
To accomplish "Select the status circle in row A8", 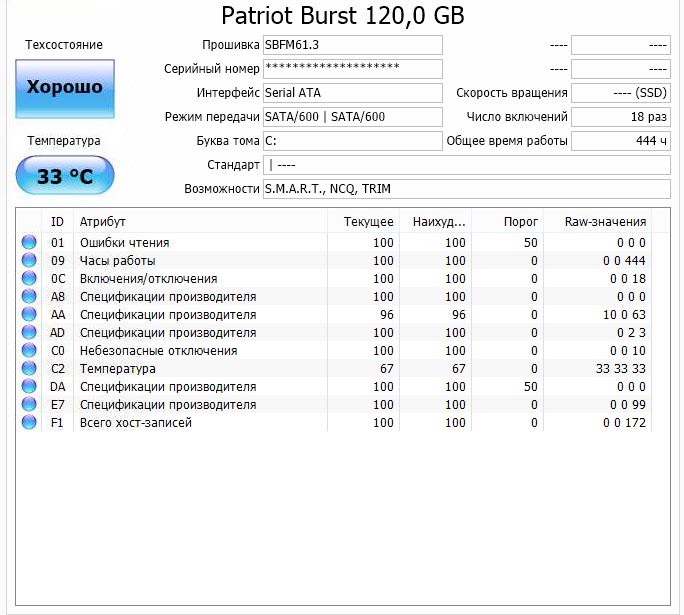I will 29,296.
